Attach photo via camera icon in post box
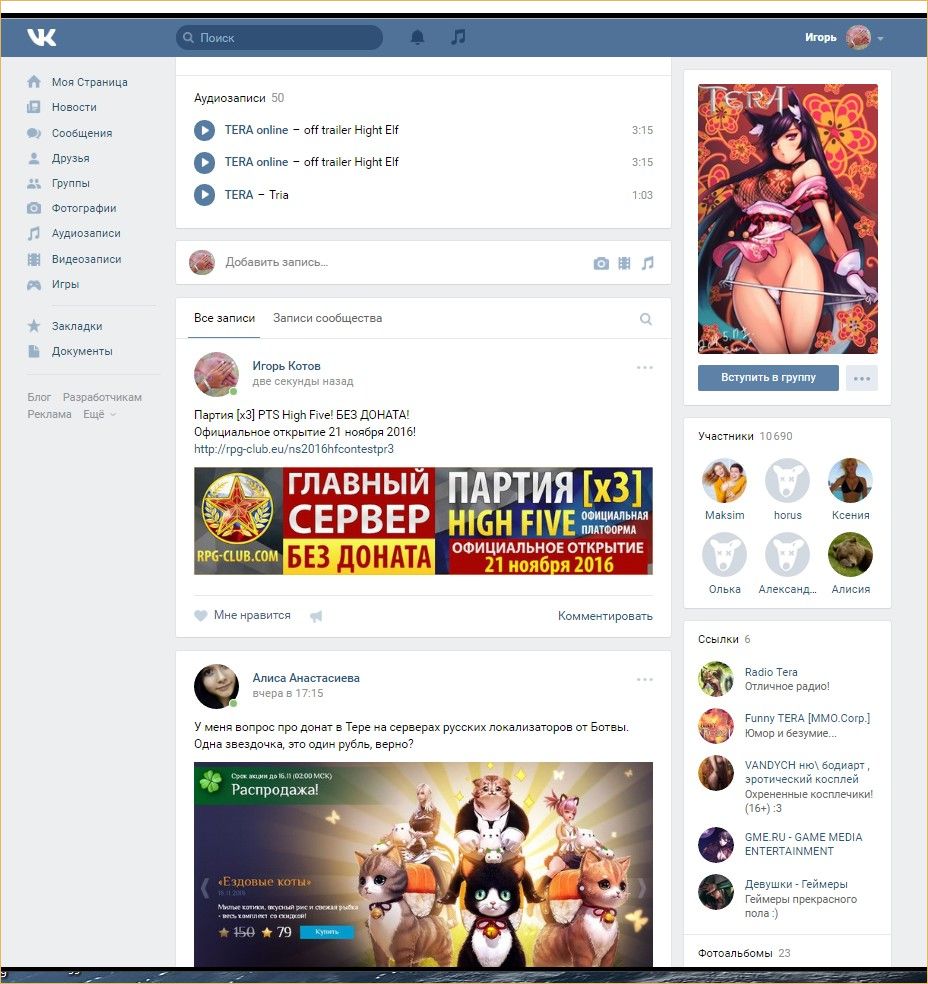The image size is (928, 984). point(601,264)
